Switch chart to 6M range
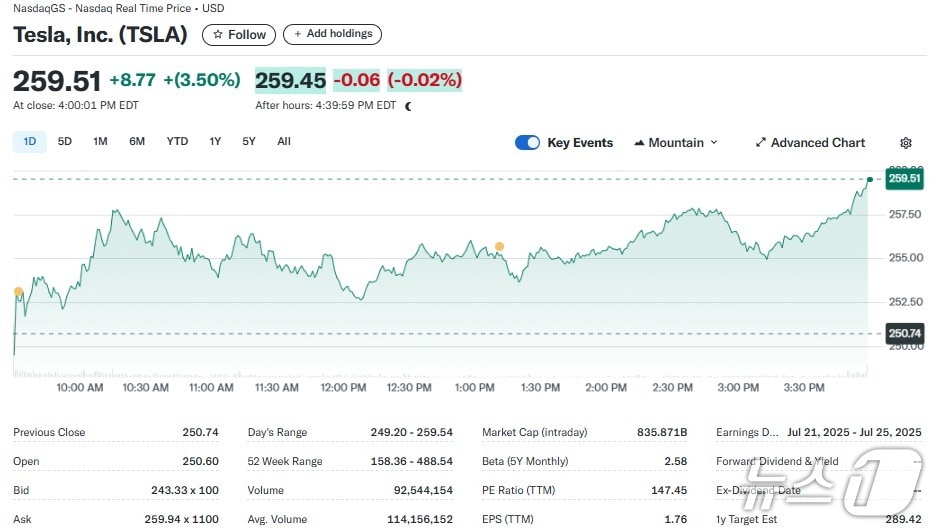The width and height of the screenshot is (936, 530). (137, 142)
